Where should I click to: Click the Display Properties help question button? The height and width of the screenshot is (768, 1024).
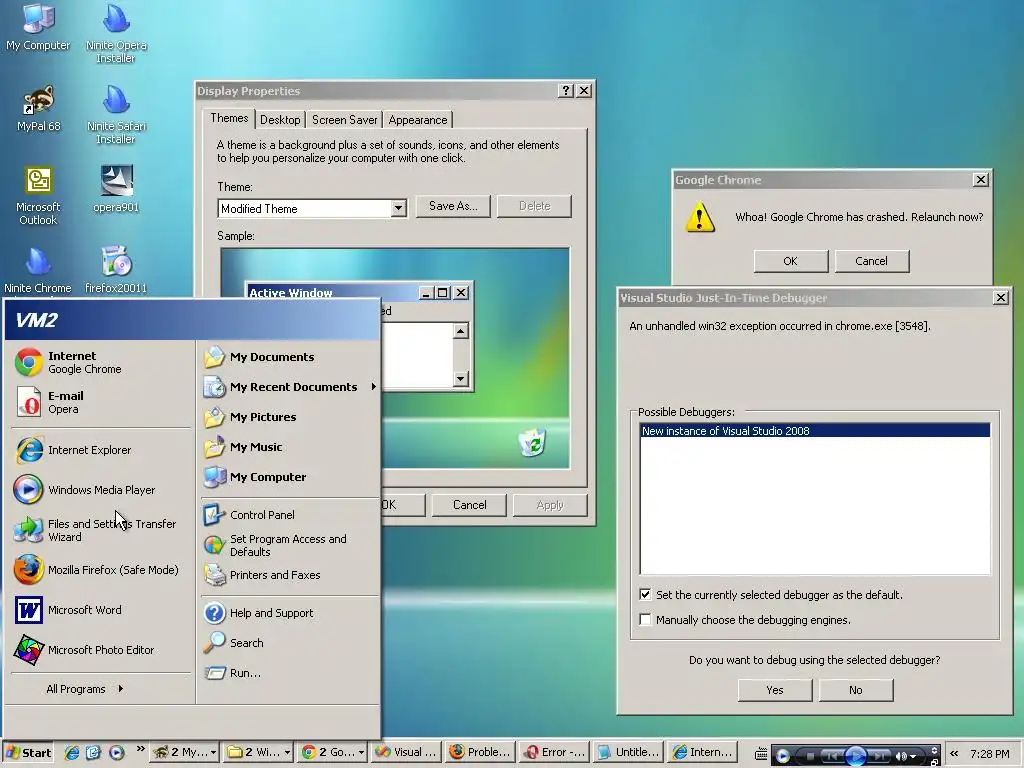coord(566,91)
